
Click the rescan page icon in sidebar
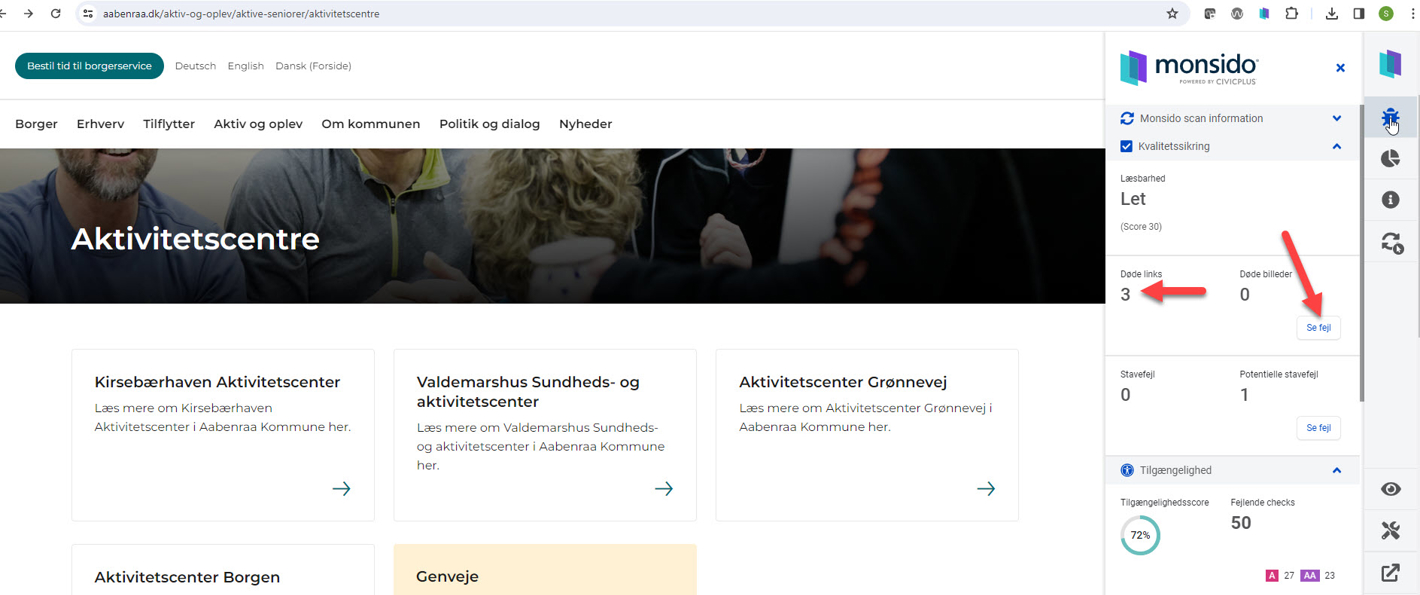point(1390,242)
